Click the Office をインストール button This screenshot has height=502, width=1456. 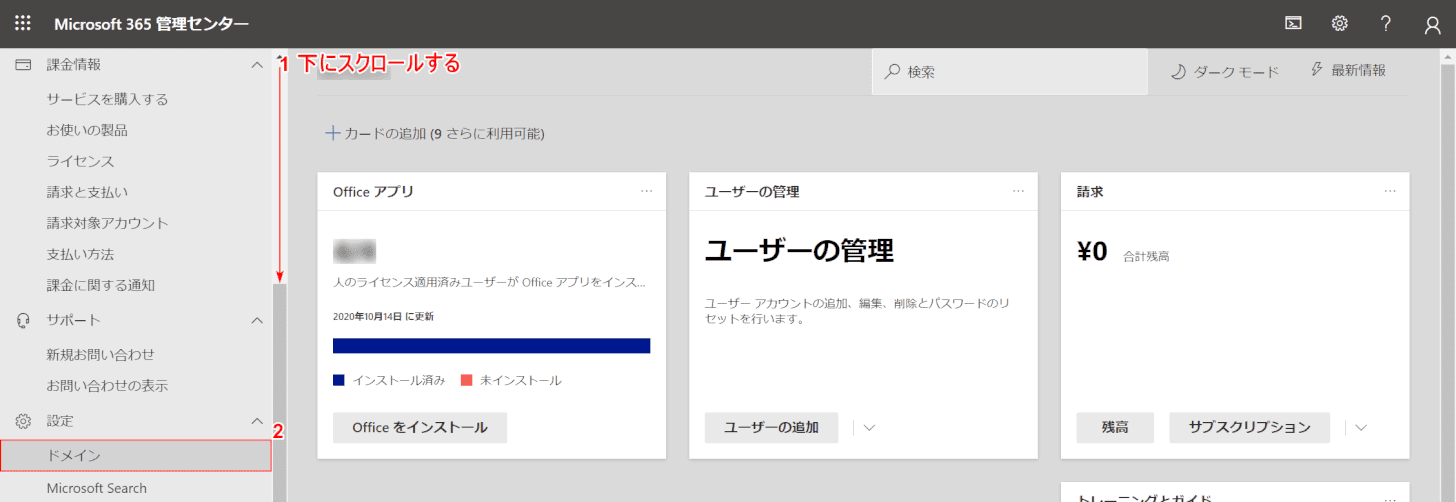point(420,427)
